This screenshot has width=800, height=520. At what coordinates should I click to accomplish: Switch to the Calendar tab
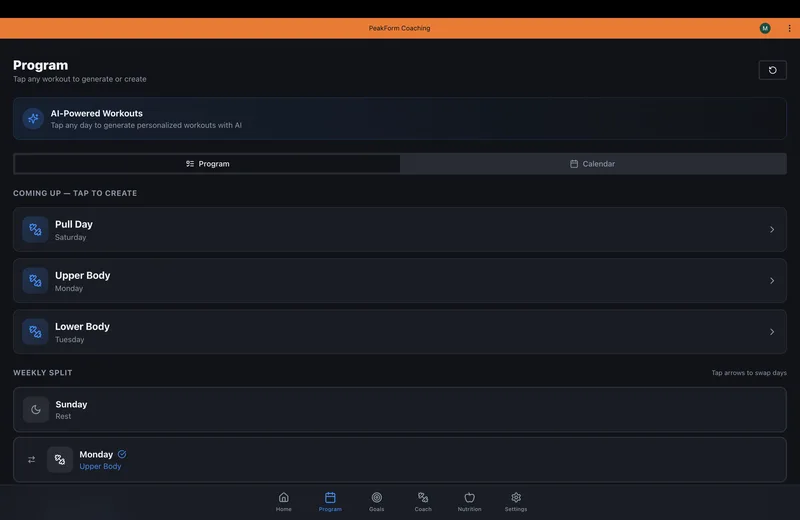pos(593,164)
